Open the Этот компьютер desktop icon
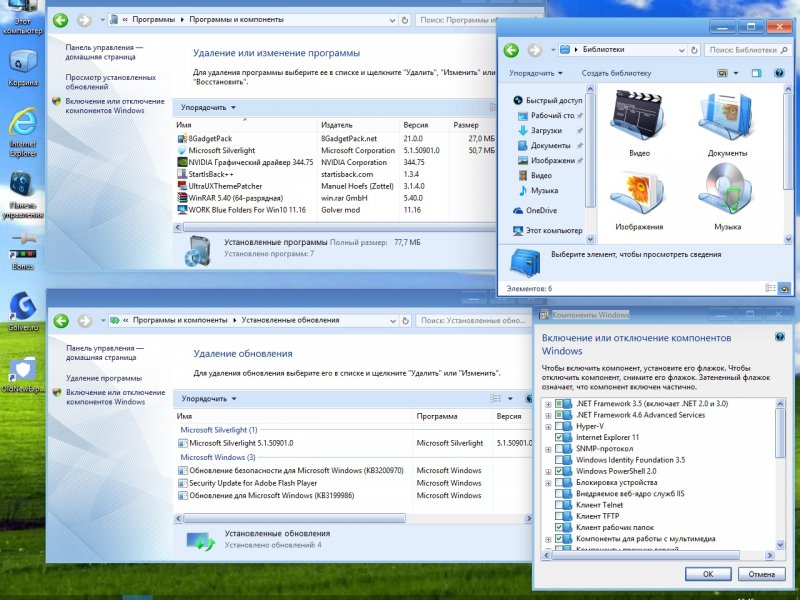800x600 pixels. click(21, 16)
